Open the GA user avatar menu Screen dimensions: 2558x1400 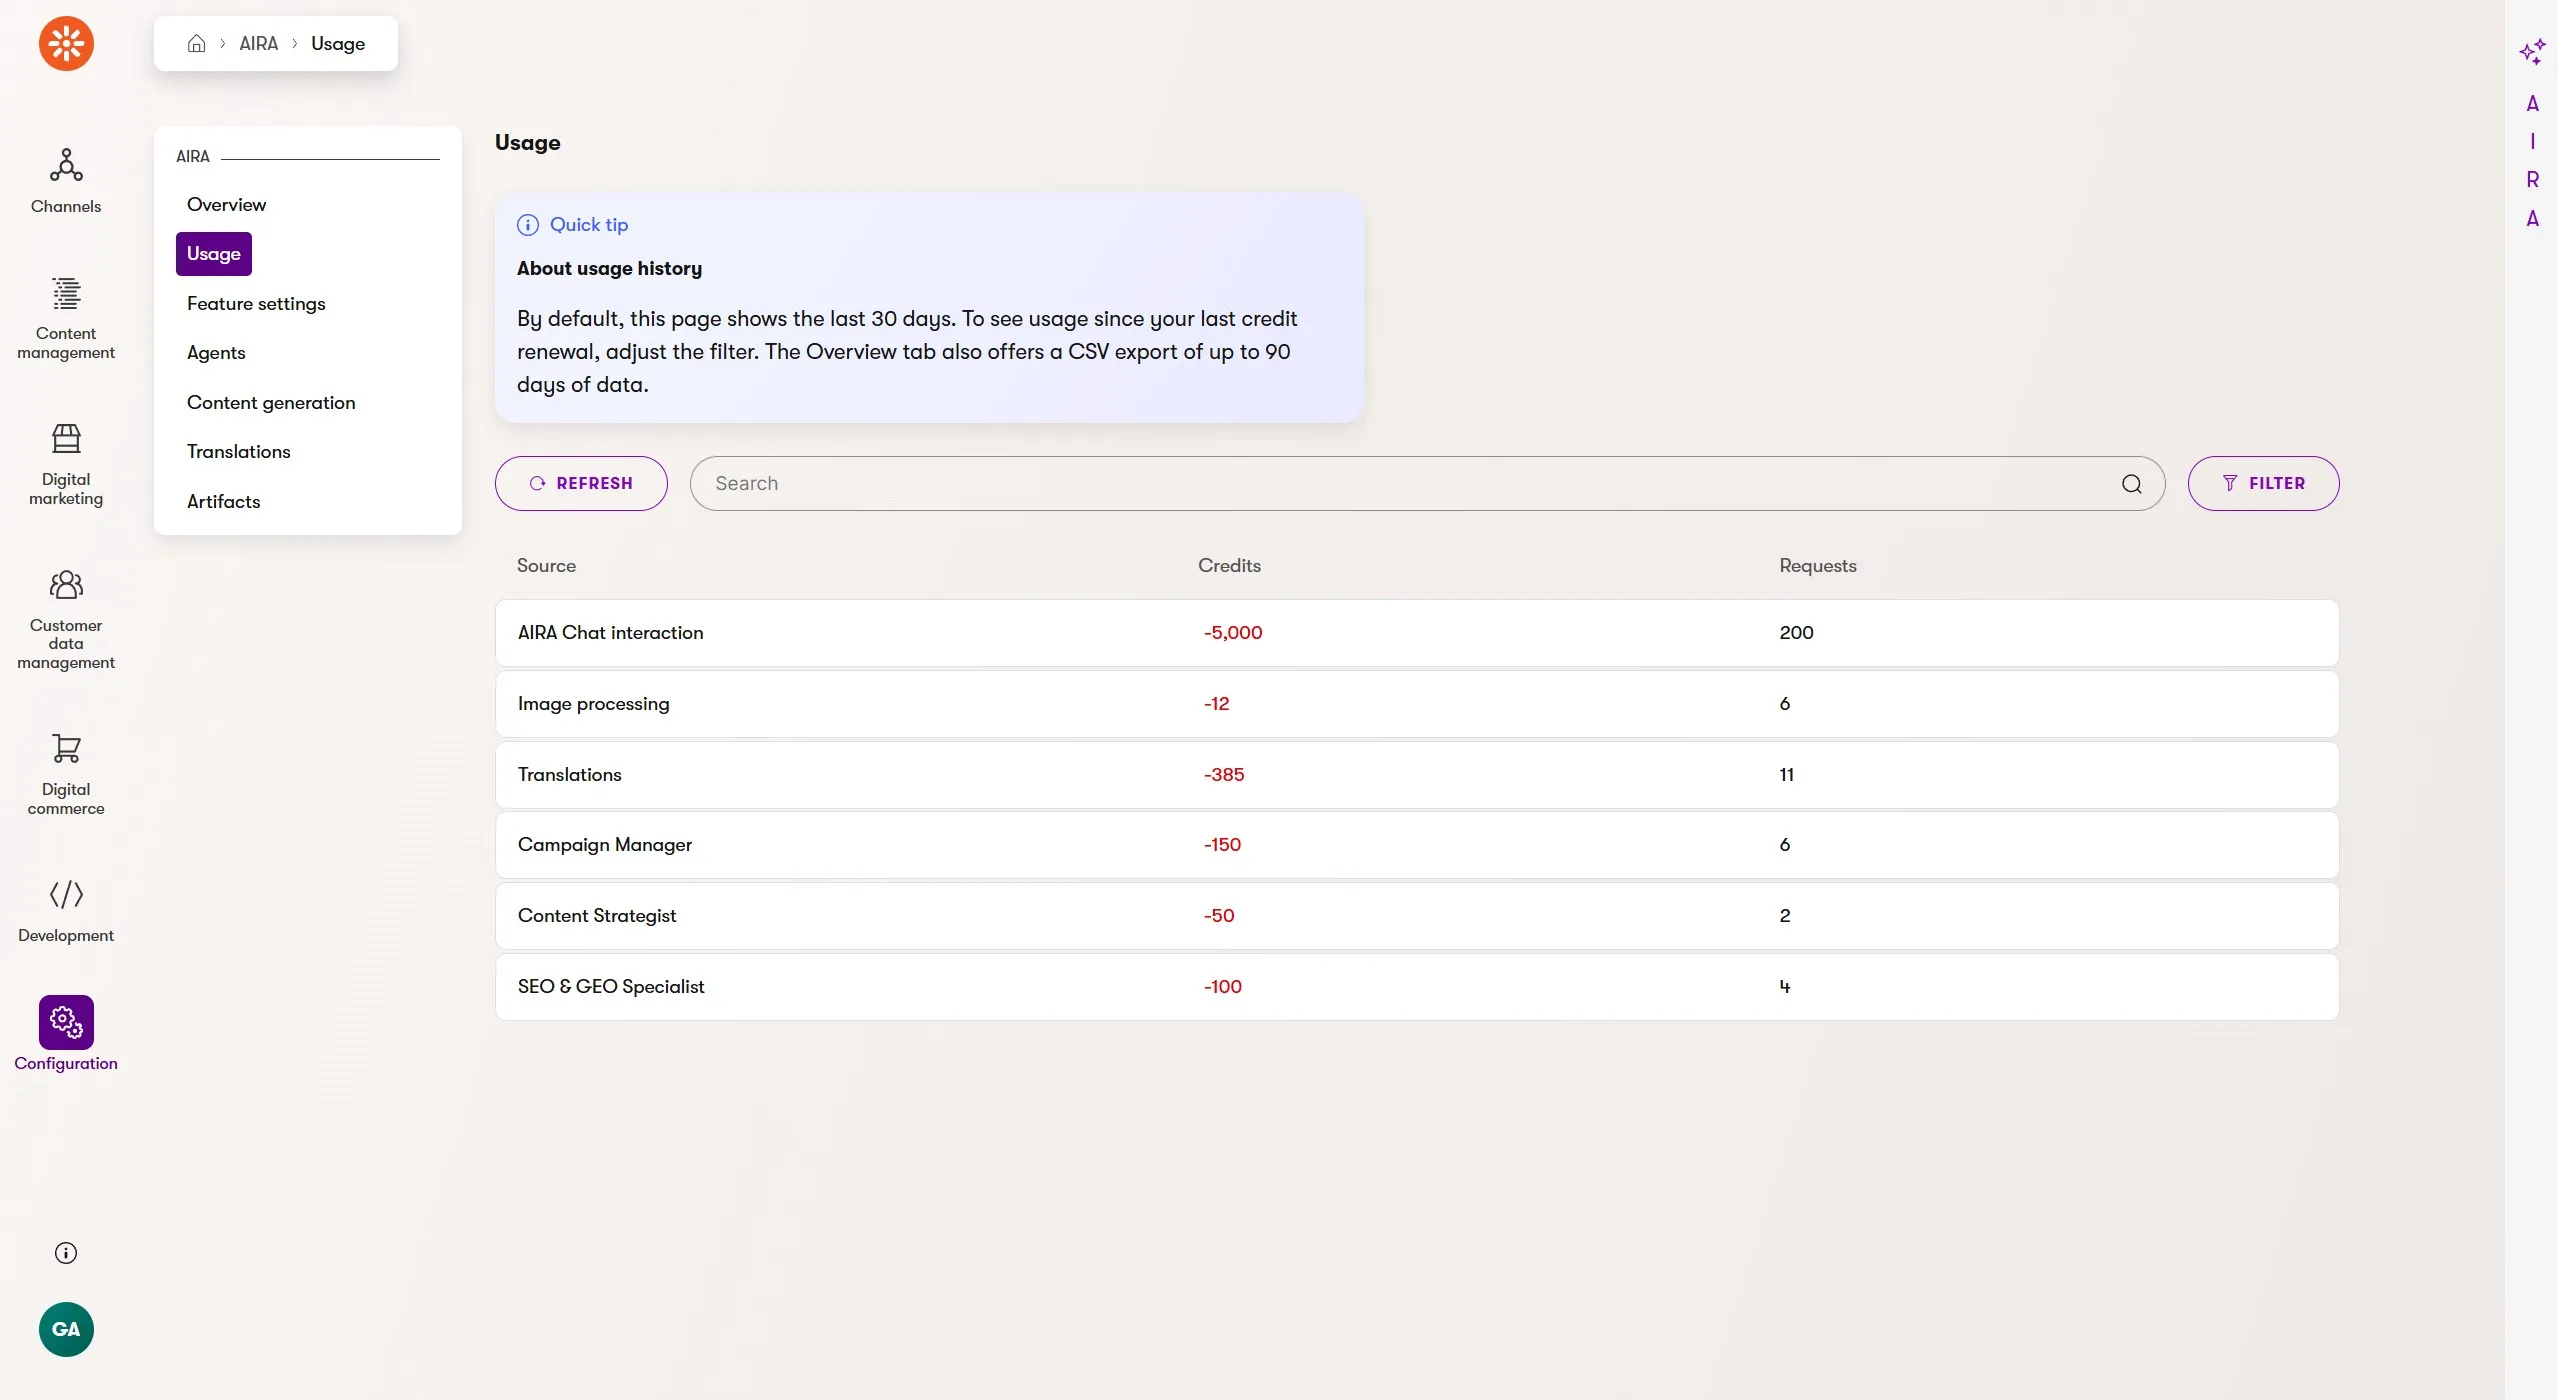tap(66, 1329)
